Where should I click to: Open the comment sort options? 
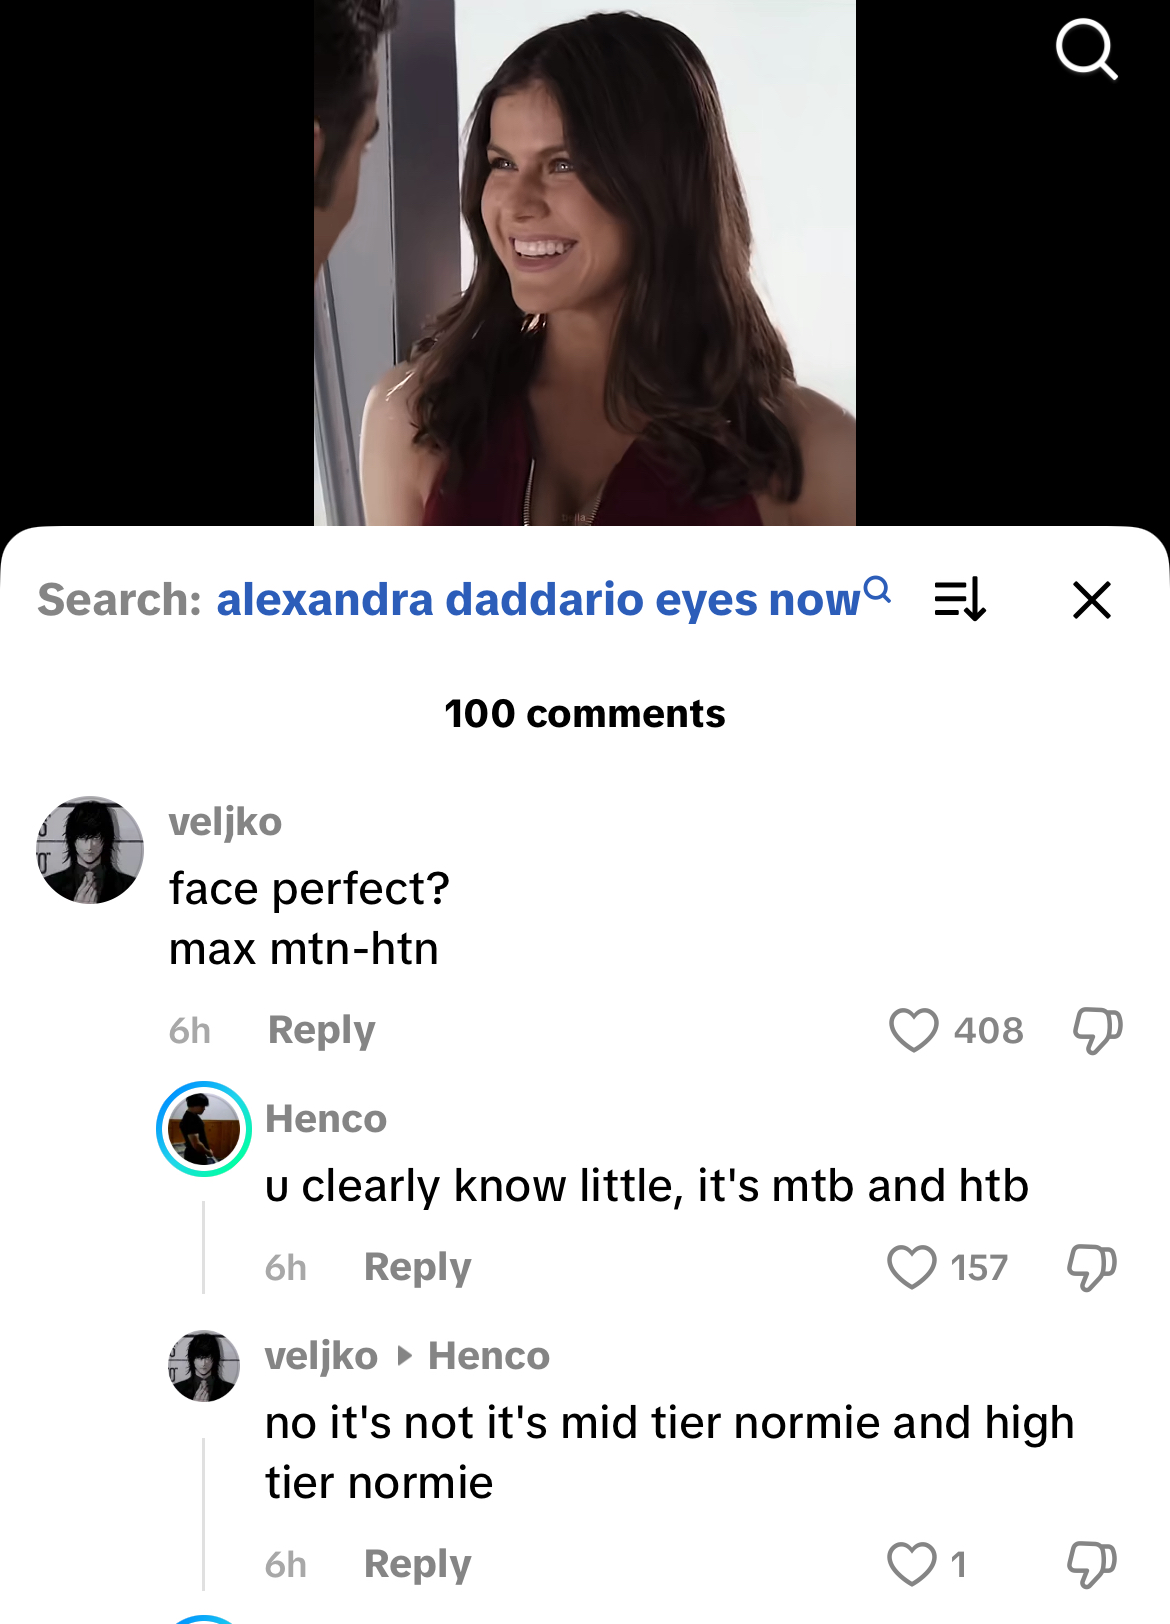(960, 600)
